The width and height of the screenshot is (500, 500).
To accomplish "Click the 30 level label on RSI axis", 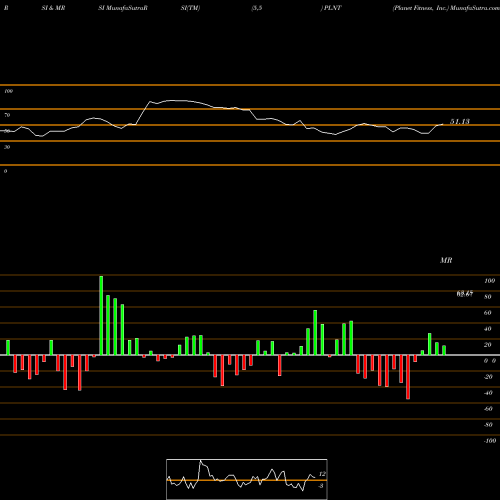I will point(7,147).
